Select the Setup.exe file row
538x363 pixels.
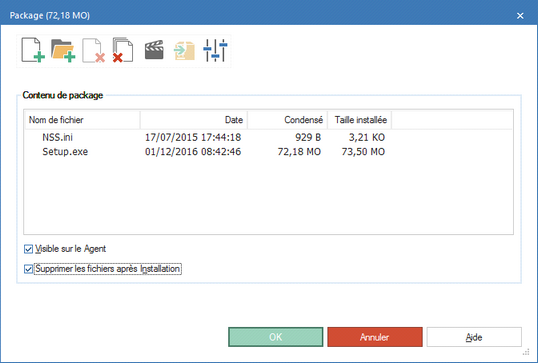(268, 152)
